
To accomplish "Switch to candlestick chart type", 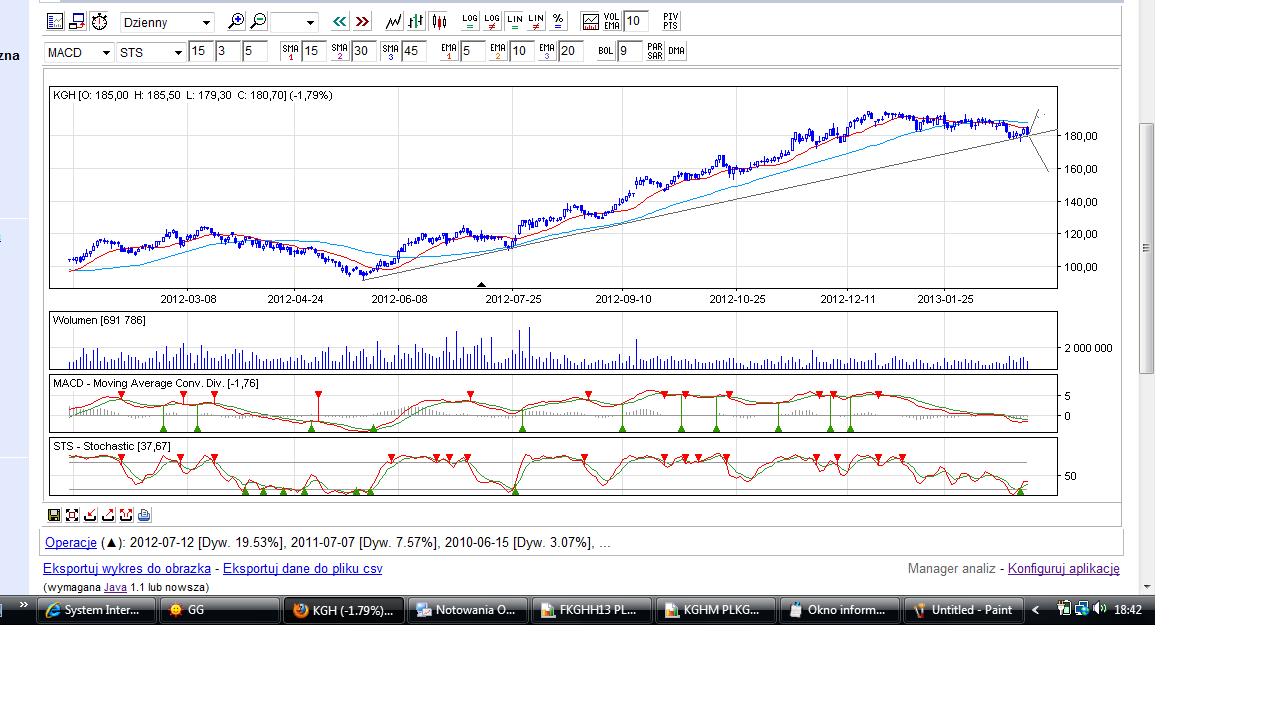I will (x=438, y=21).
